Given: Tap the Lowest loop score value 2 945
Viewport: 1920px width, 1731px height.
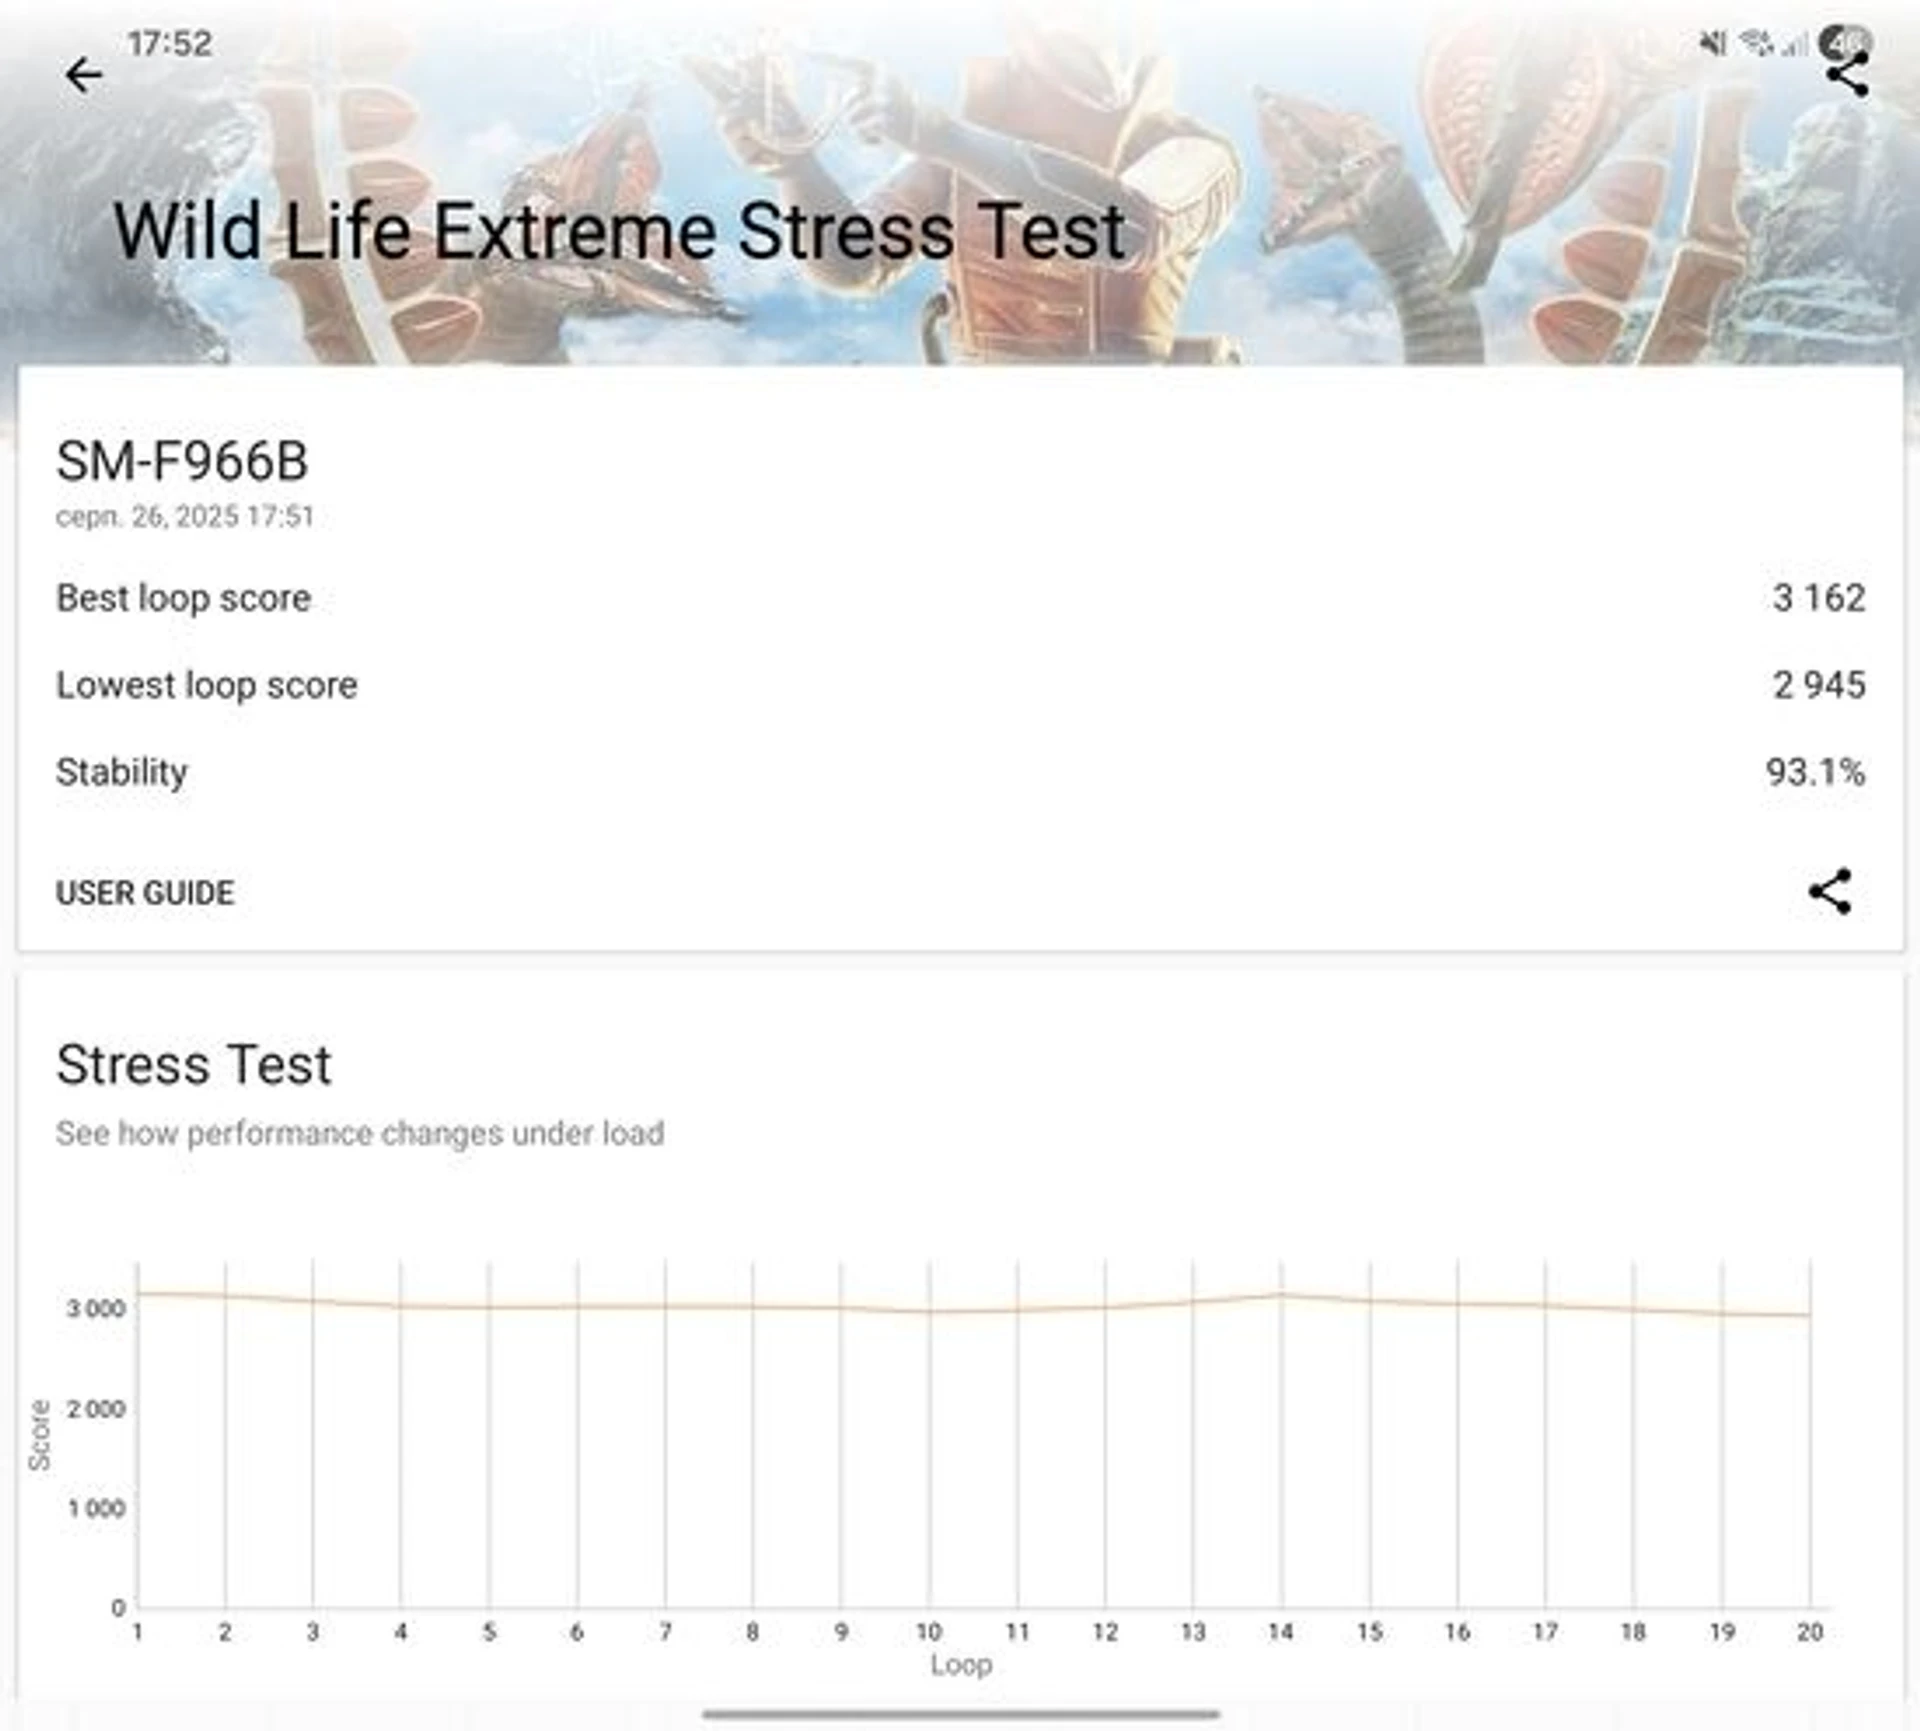Looking at the screenshot, I should pyautogui.click(x=1818, y=685).
